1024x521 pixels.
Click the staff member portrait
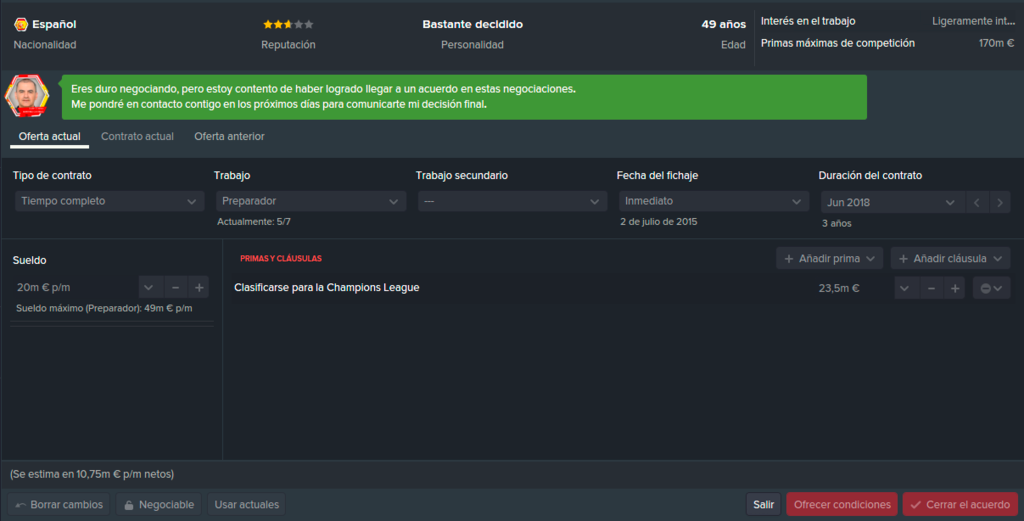point(27,96)
